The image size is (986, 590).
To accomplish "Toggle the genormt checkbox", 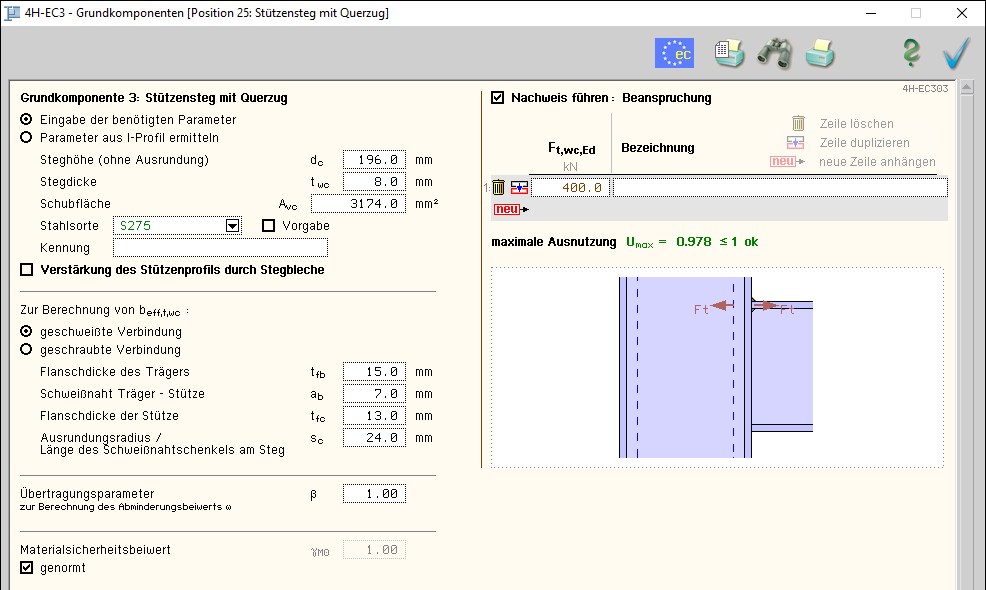I will click(x=27, y=568).
